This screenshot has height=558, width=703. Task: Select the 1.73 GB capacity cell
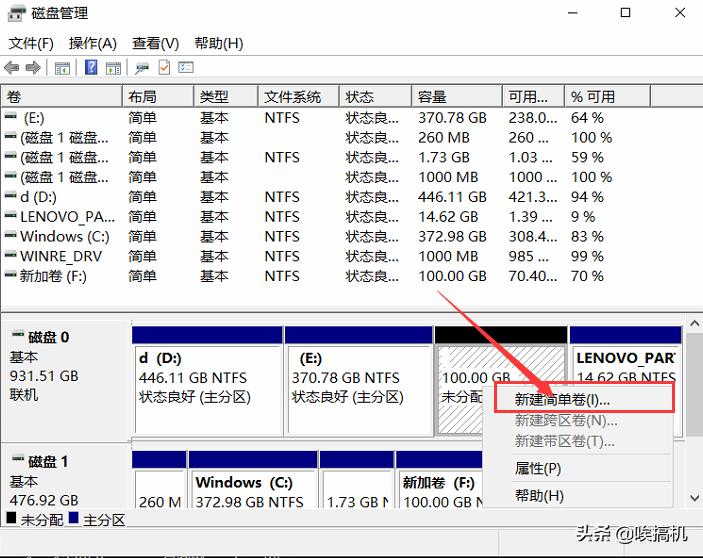(444, 157)
